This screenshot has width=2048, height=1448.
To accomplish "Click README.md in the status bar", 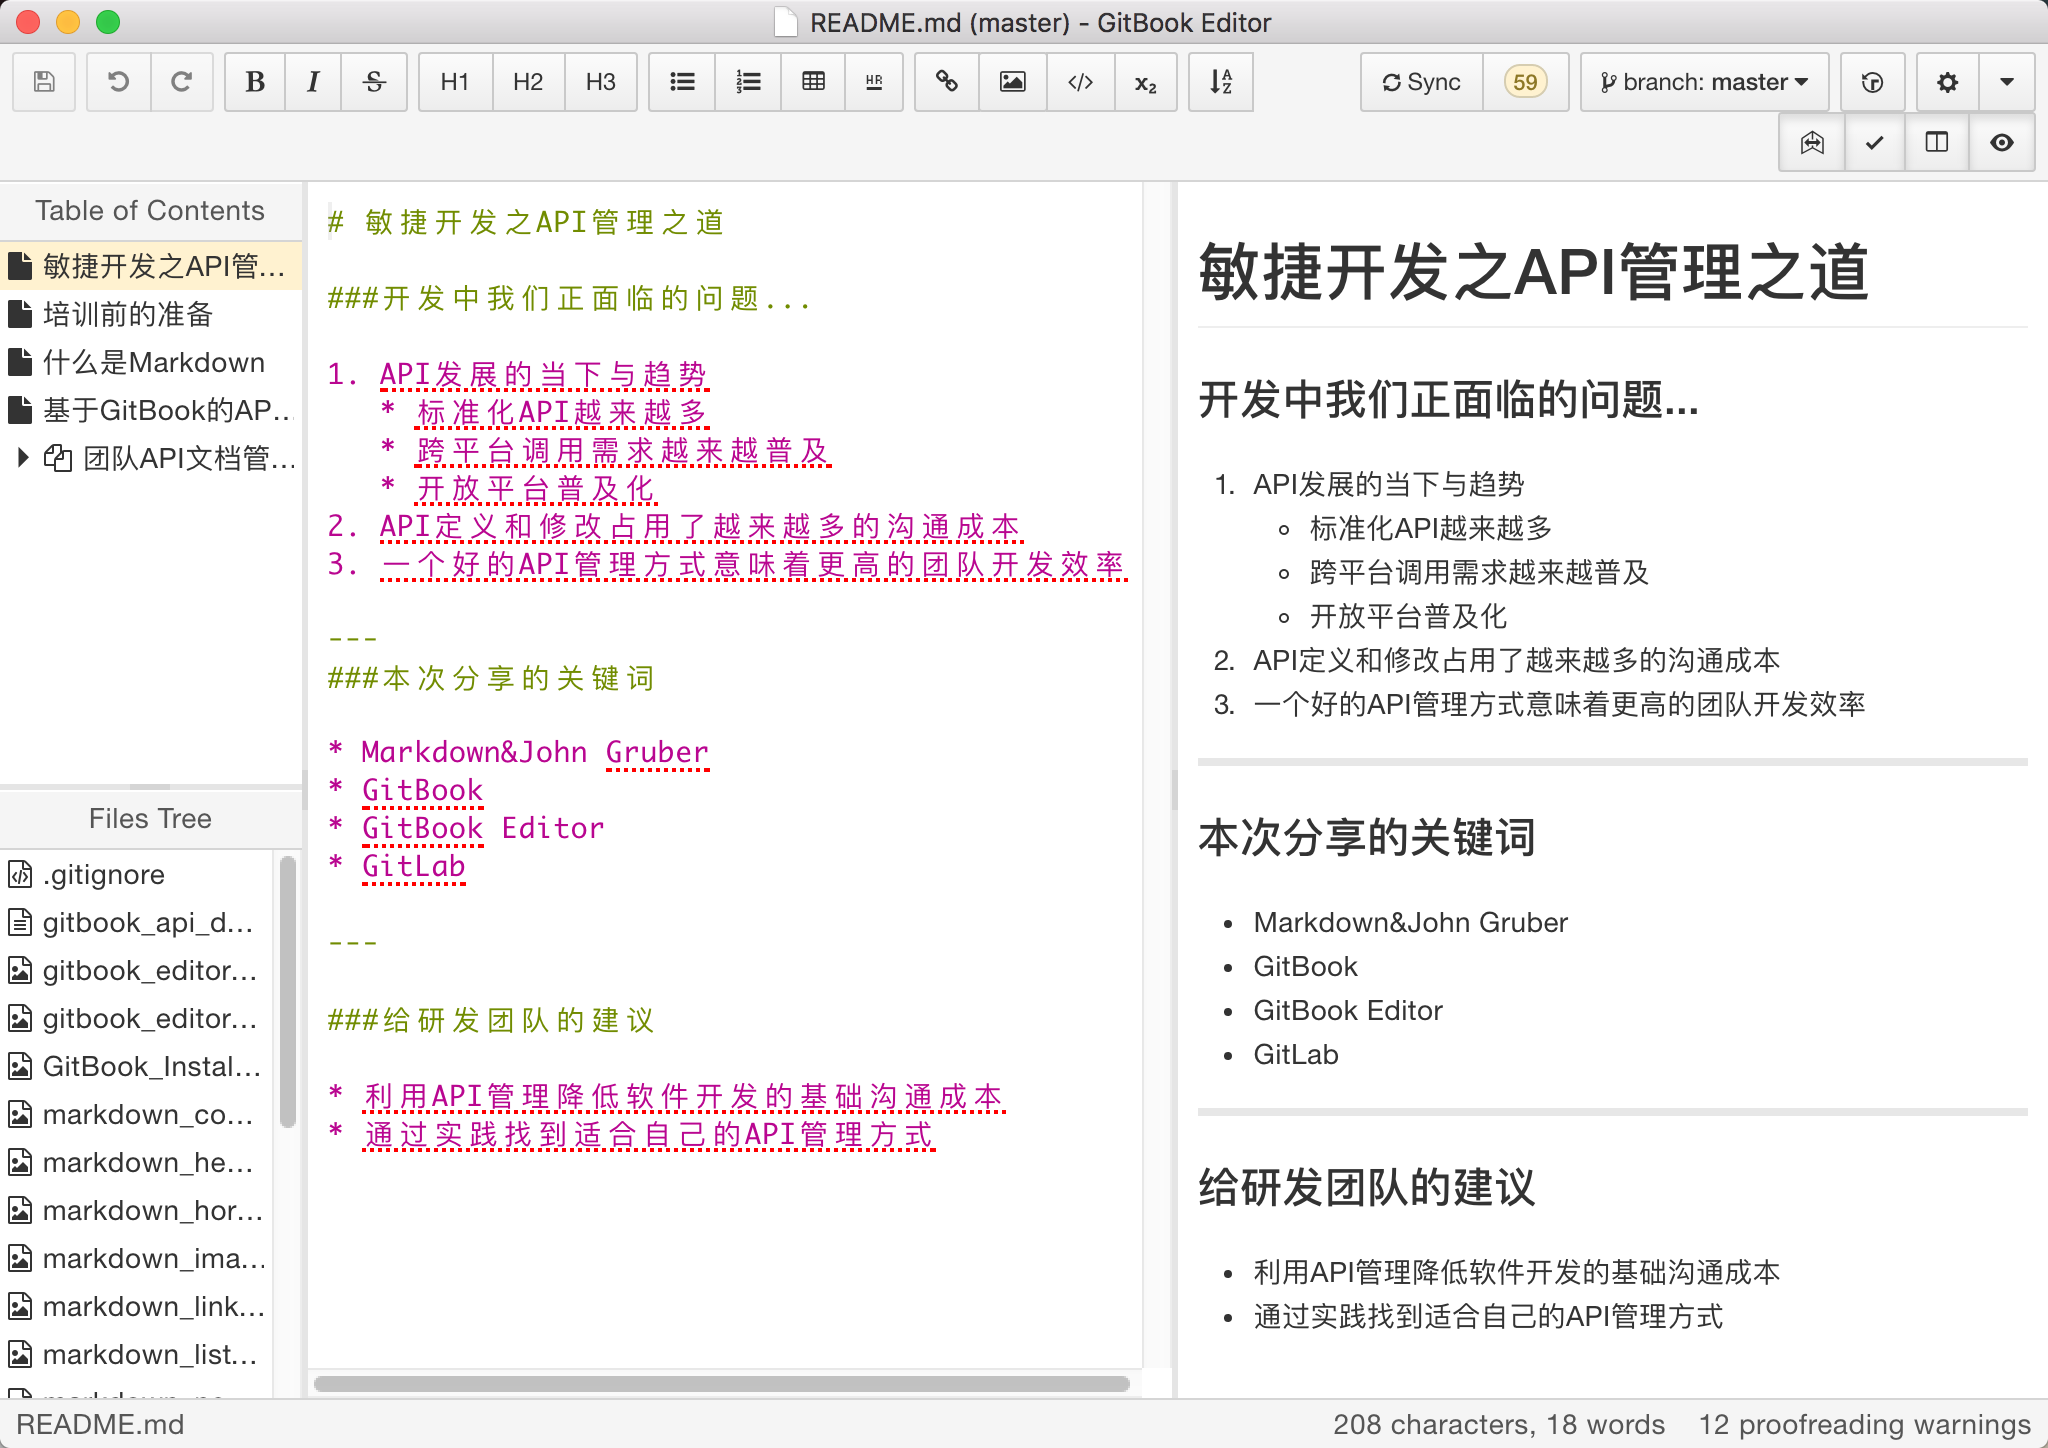I will pyautogui.click(x=100, y=1424).
